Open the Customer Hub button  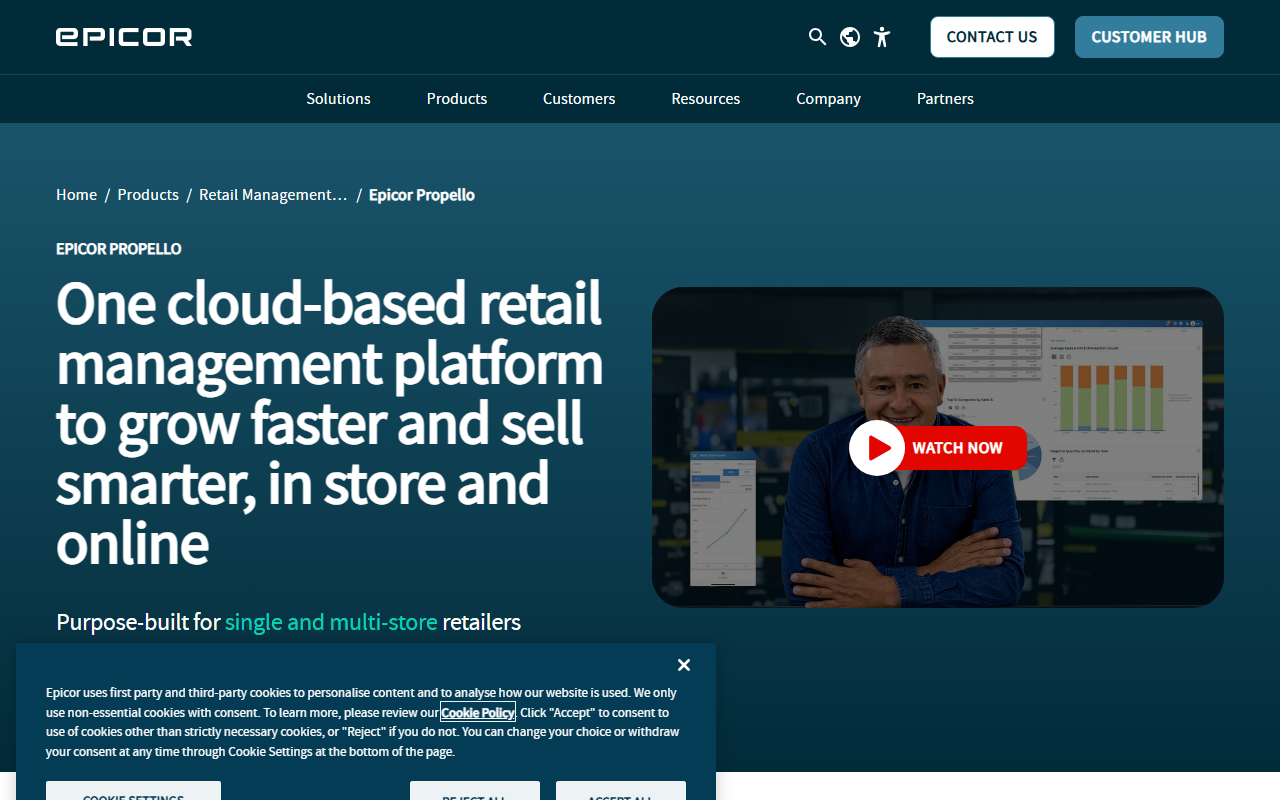1149,37
